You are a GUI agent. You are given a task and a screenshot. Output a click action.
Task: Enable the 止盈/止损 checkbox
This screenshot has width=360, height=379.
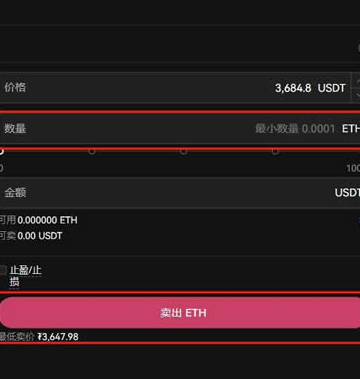coord(3,270)
